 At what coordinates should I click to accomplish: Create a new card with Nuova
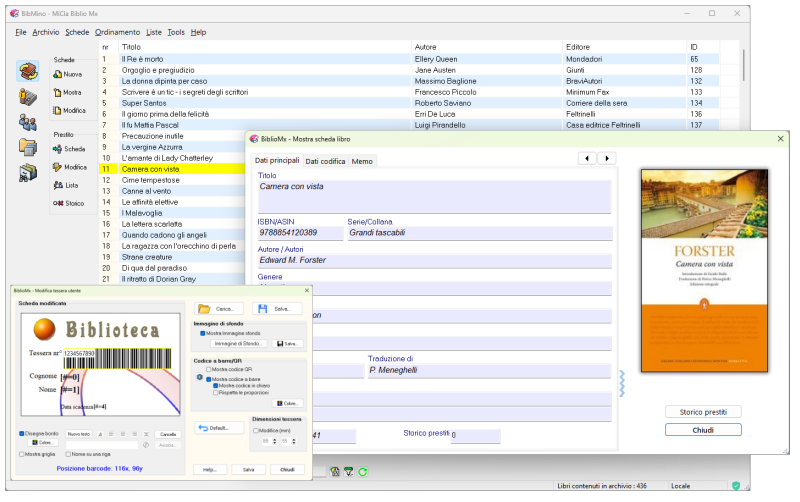tap(67, 74)
